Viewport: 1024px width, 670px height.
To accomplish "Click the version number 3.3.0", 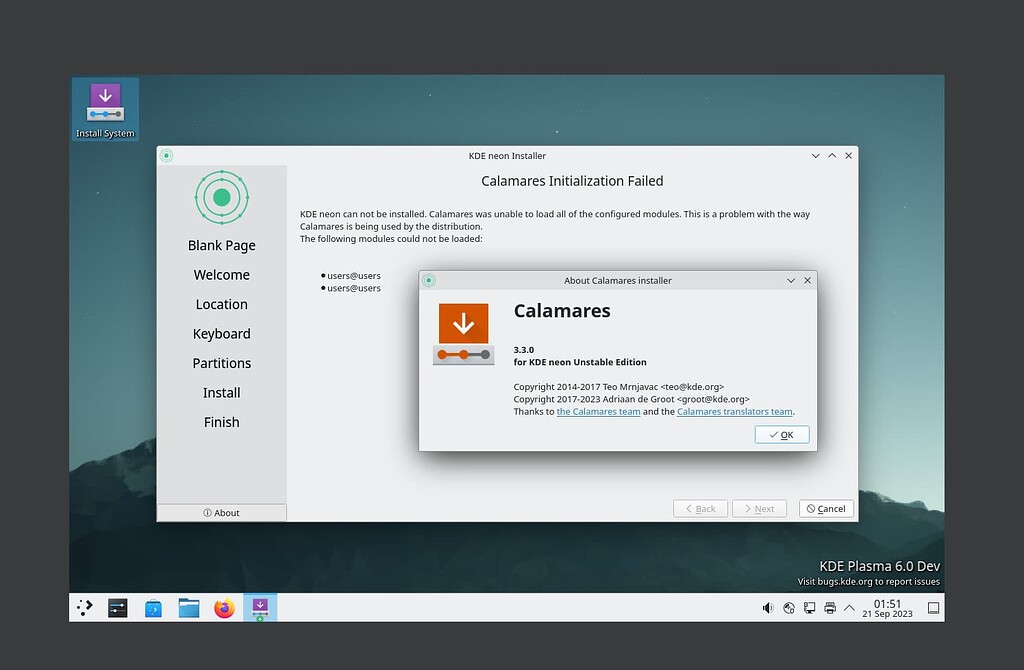I will 524,349.
